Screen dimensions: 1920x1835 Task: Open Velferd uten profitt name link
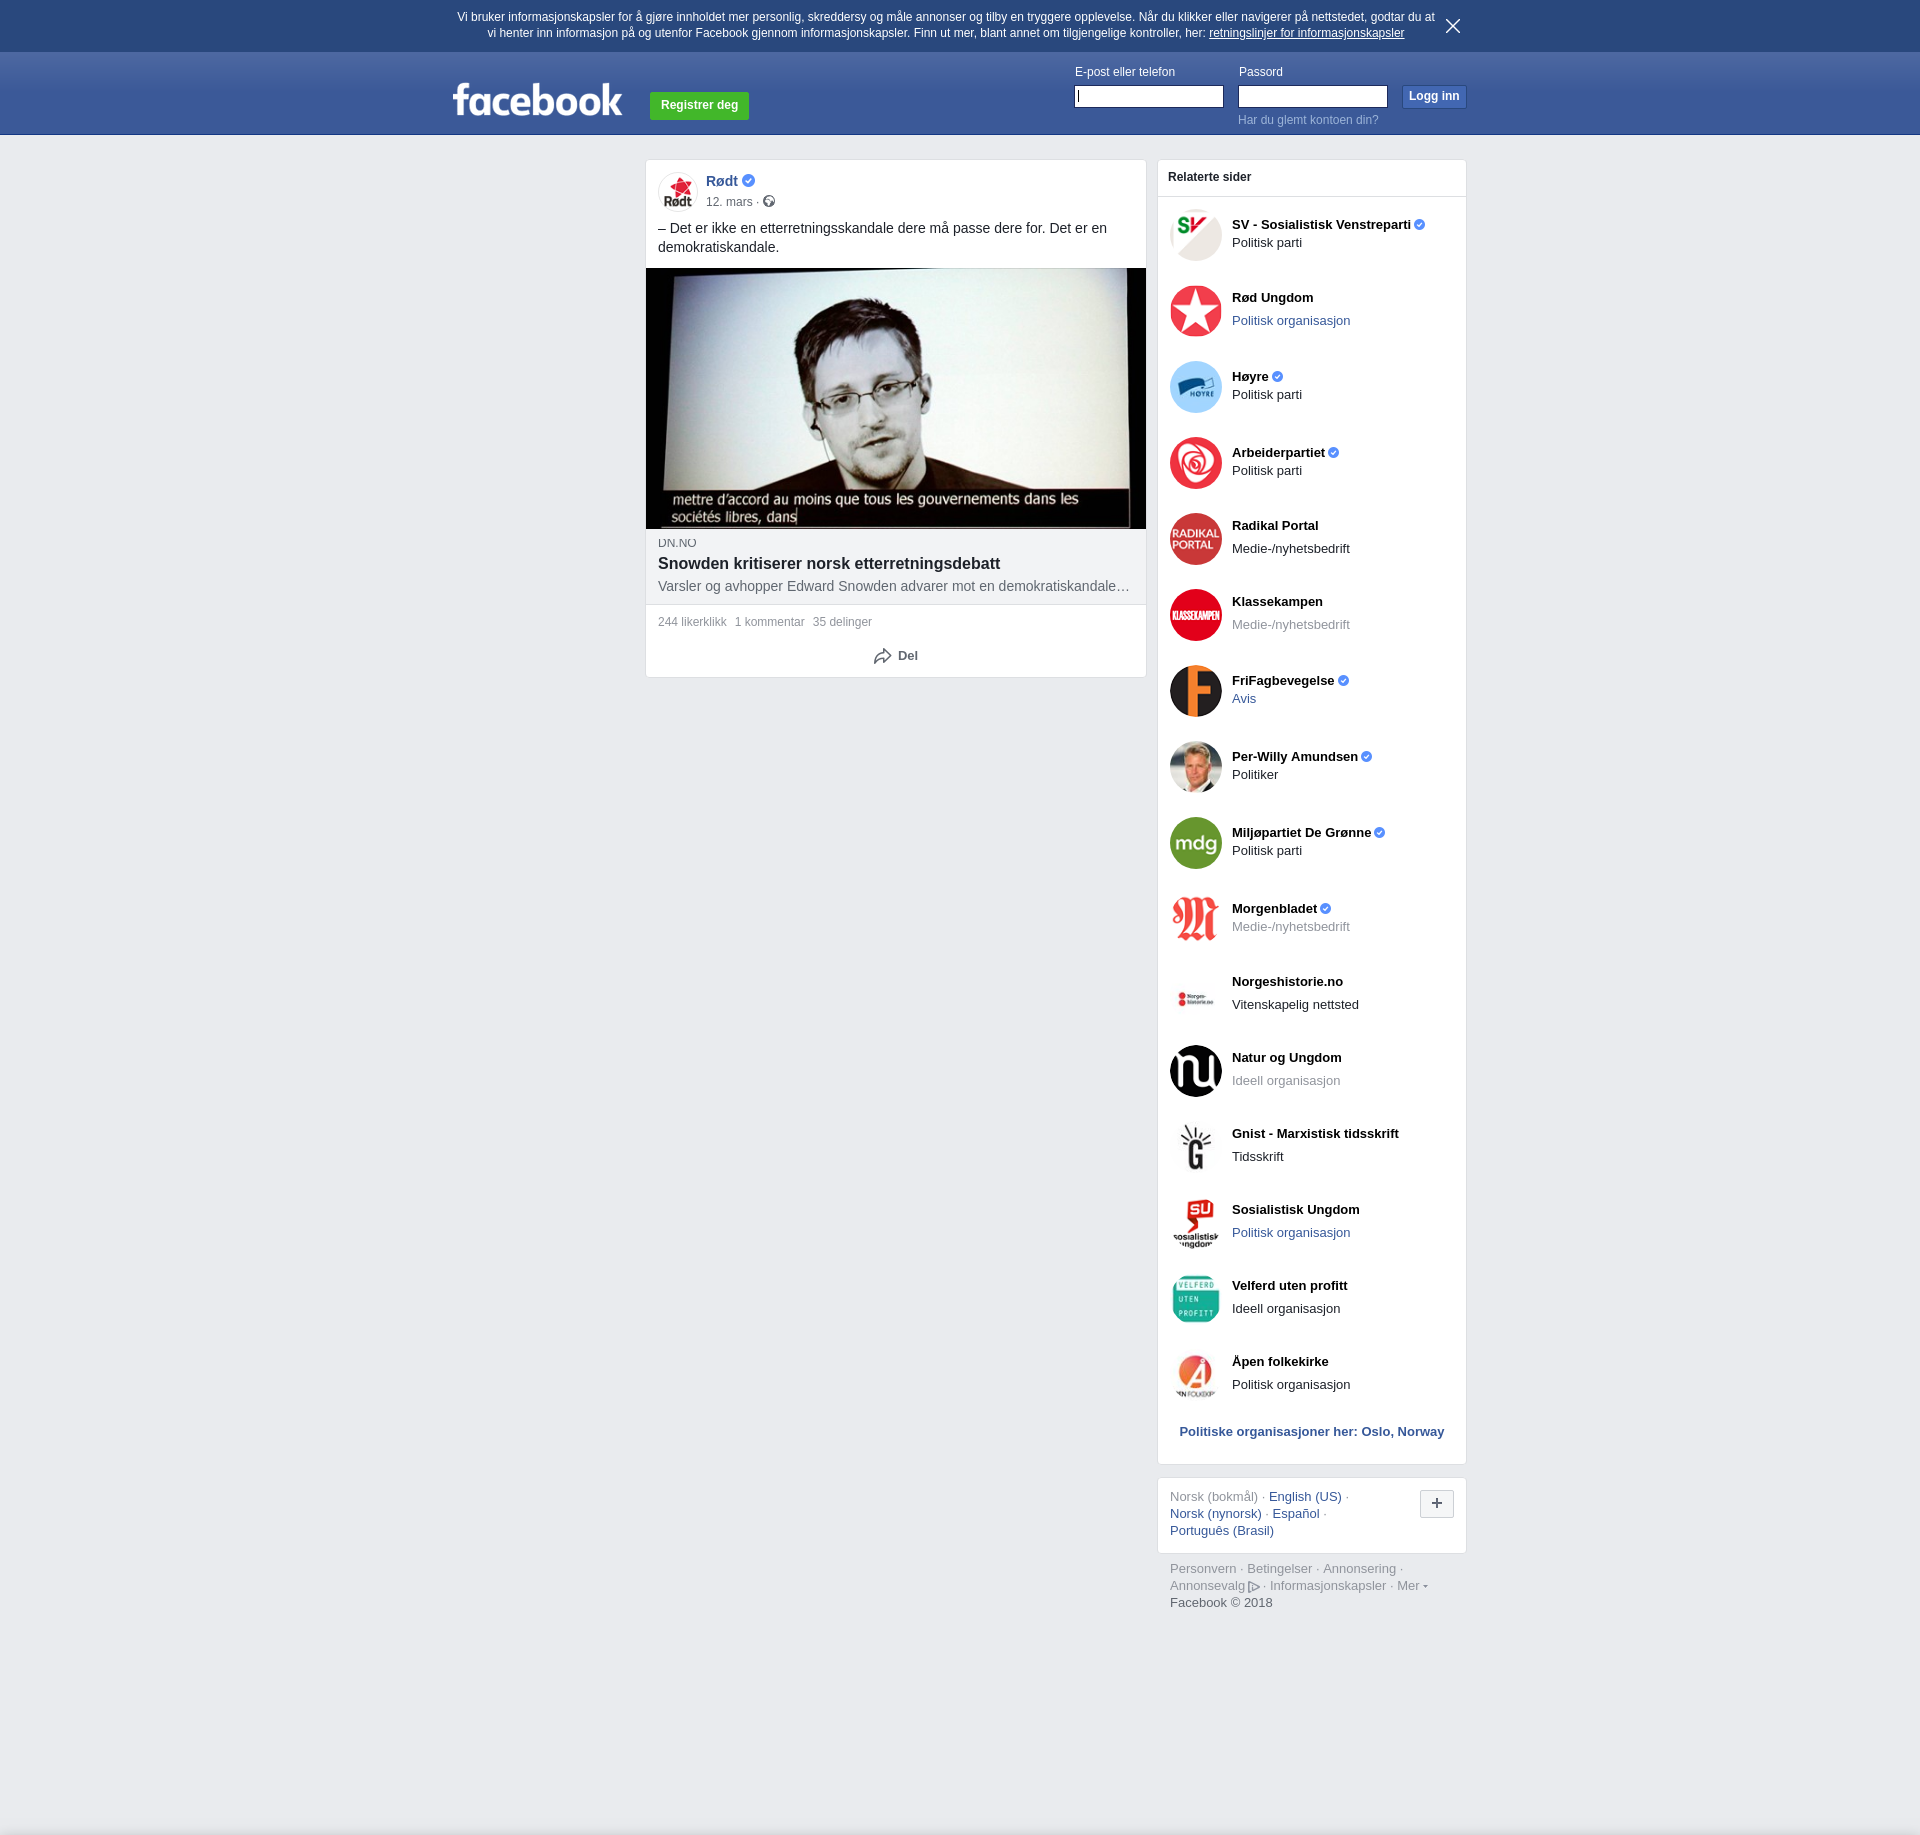pyautogui.click(x=1289, y=1286)
